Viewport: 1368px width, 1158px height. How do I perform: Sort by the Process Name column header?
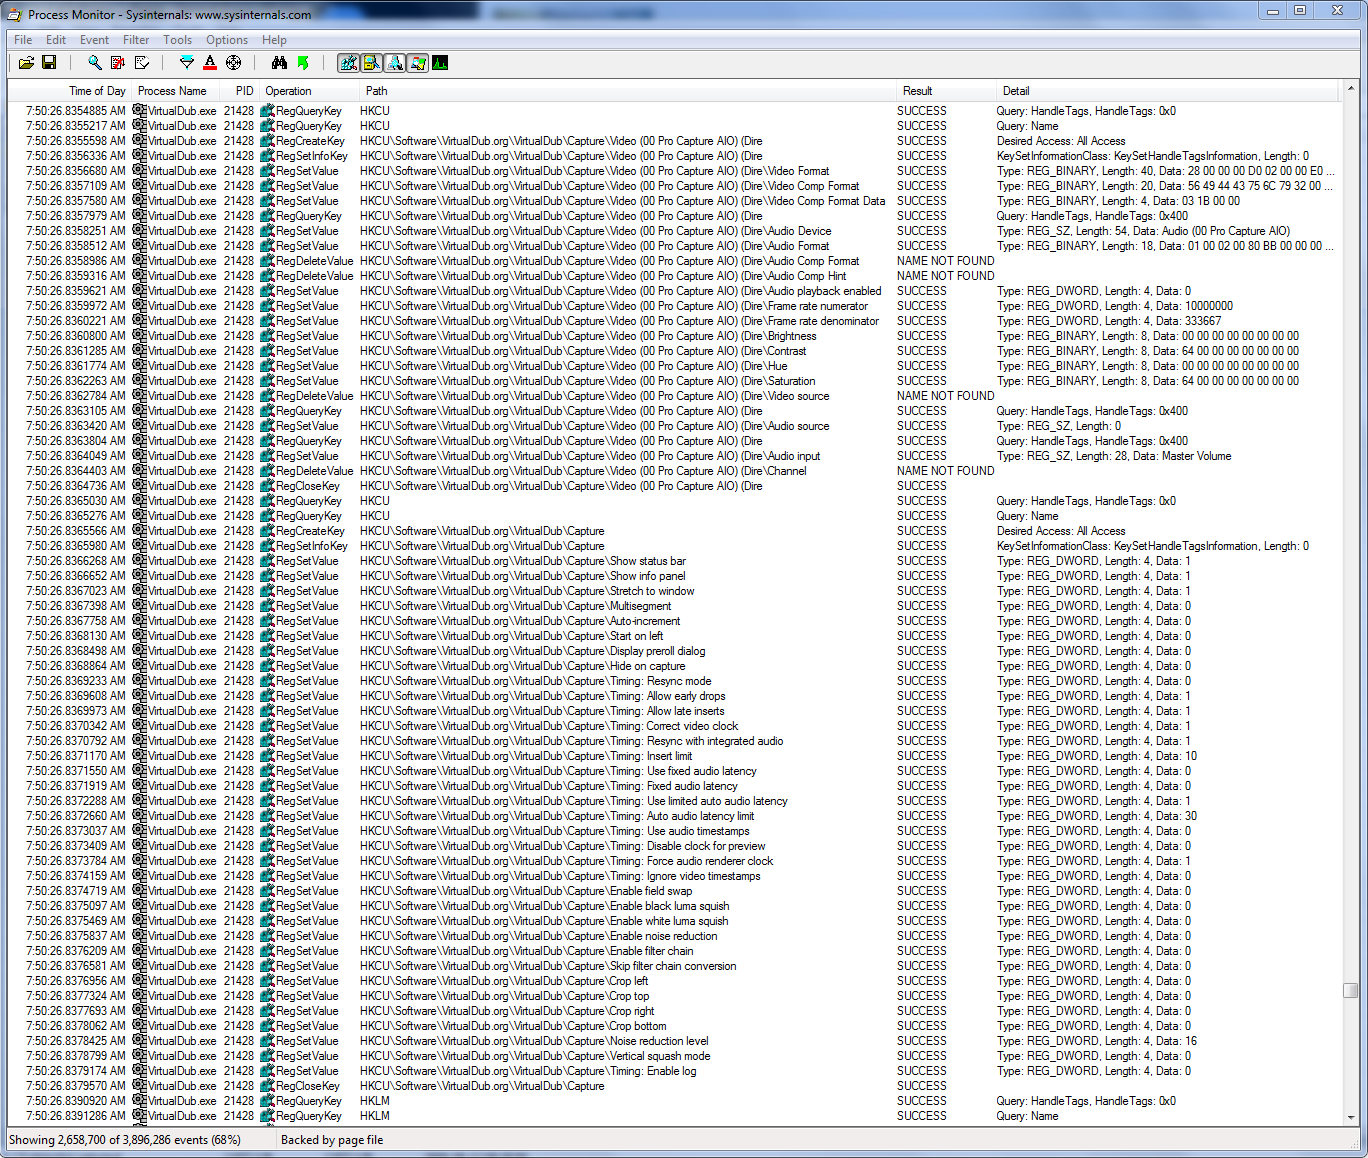(174, 91)
